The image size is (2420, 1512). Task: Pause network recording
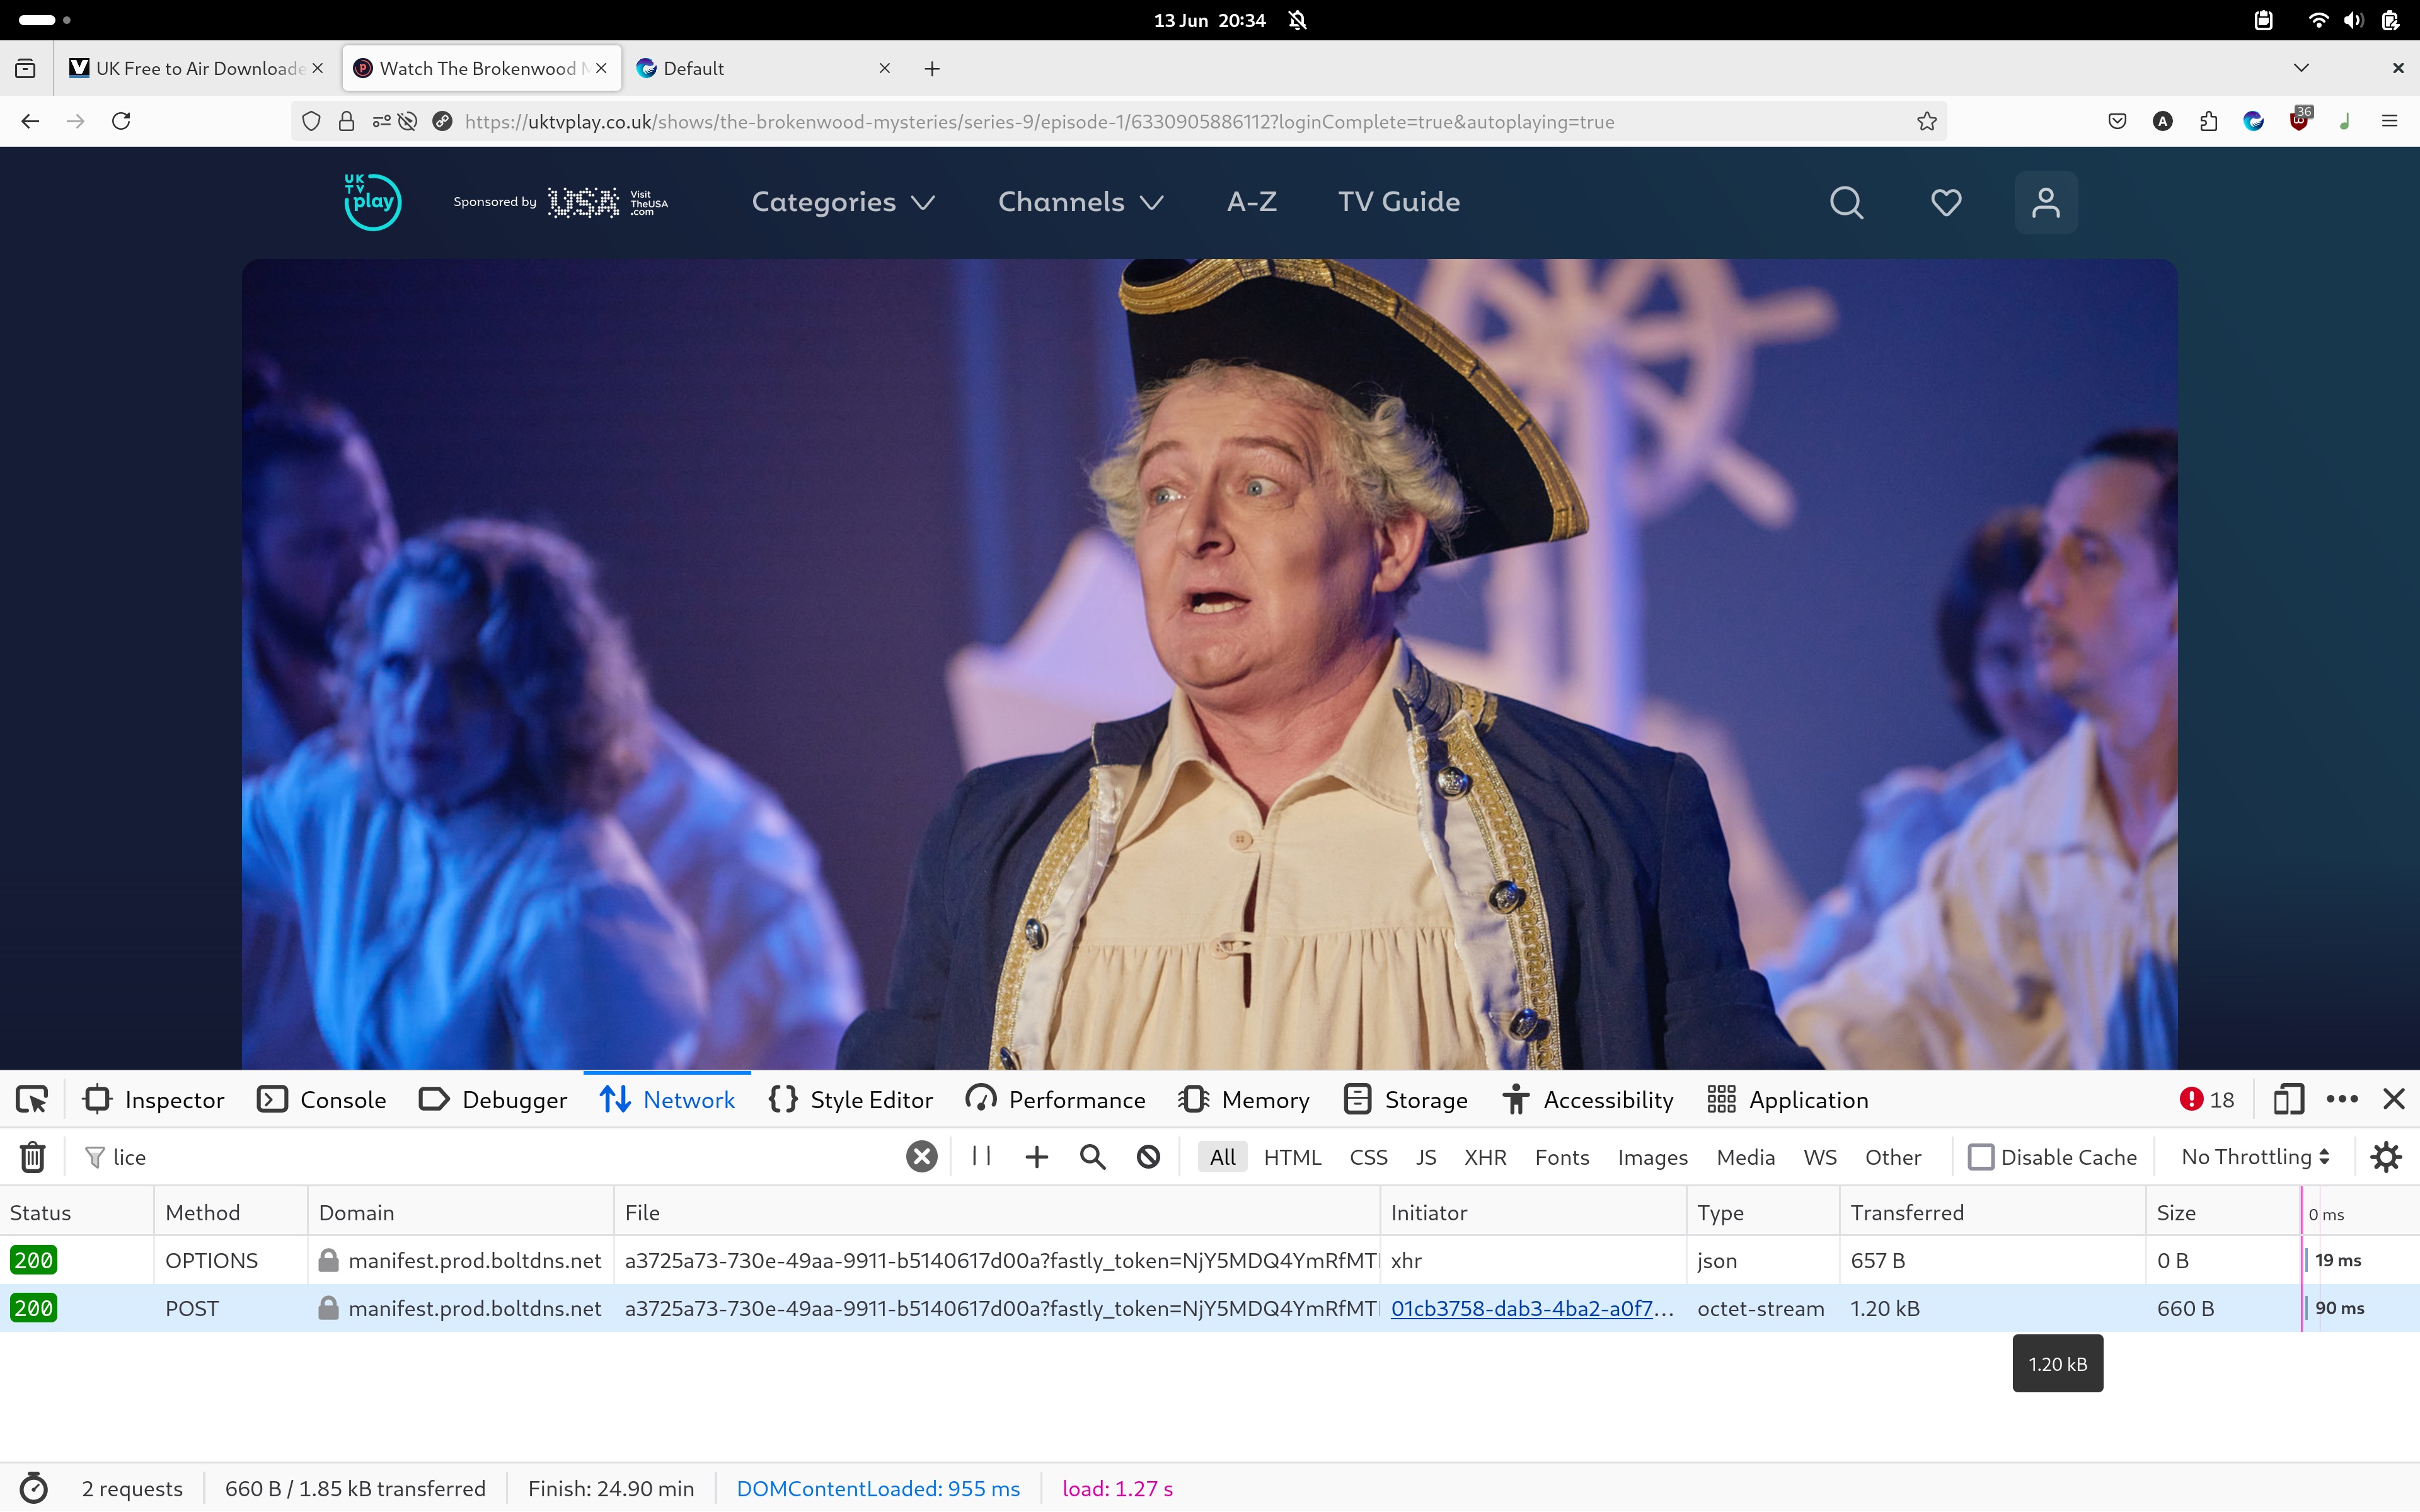981,1156
